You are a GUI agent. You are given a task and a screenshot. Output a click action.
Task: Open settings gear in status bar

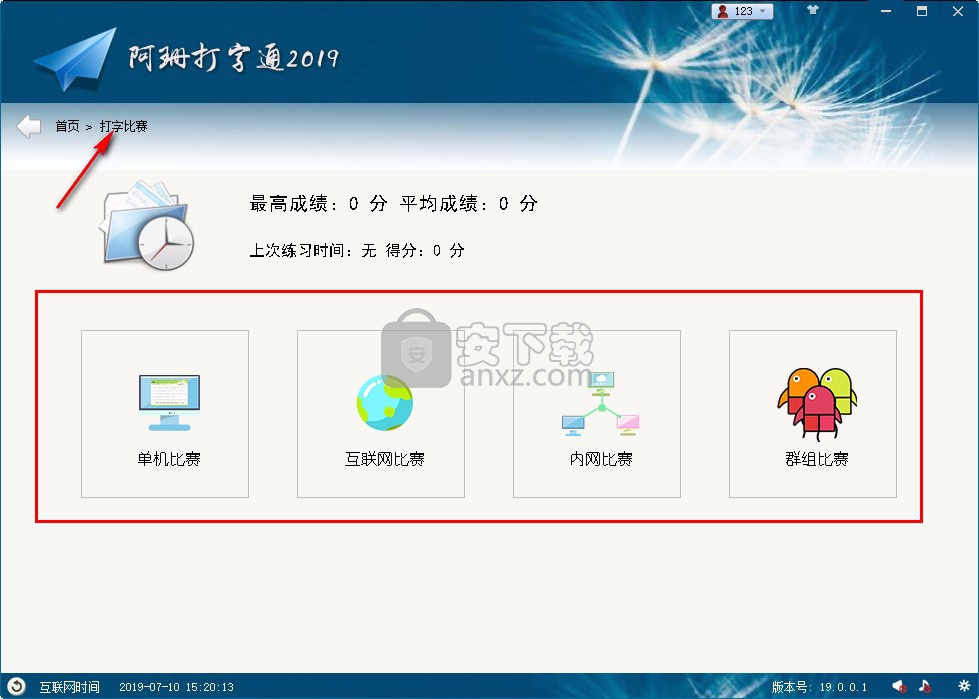pos(964,687)
